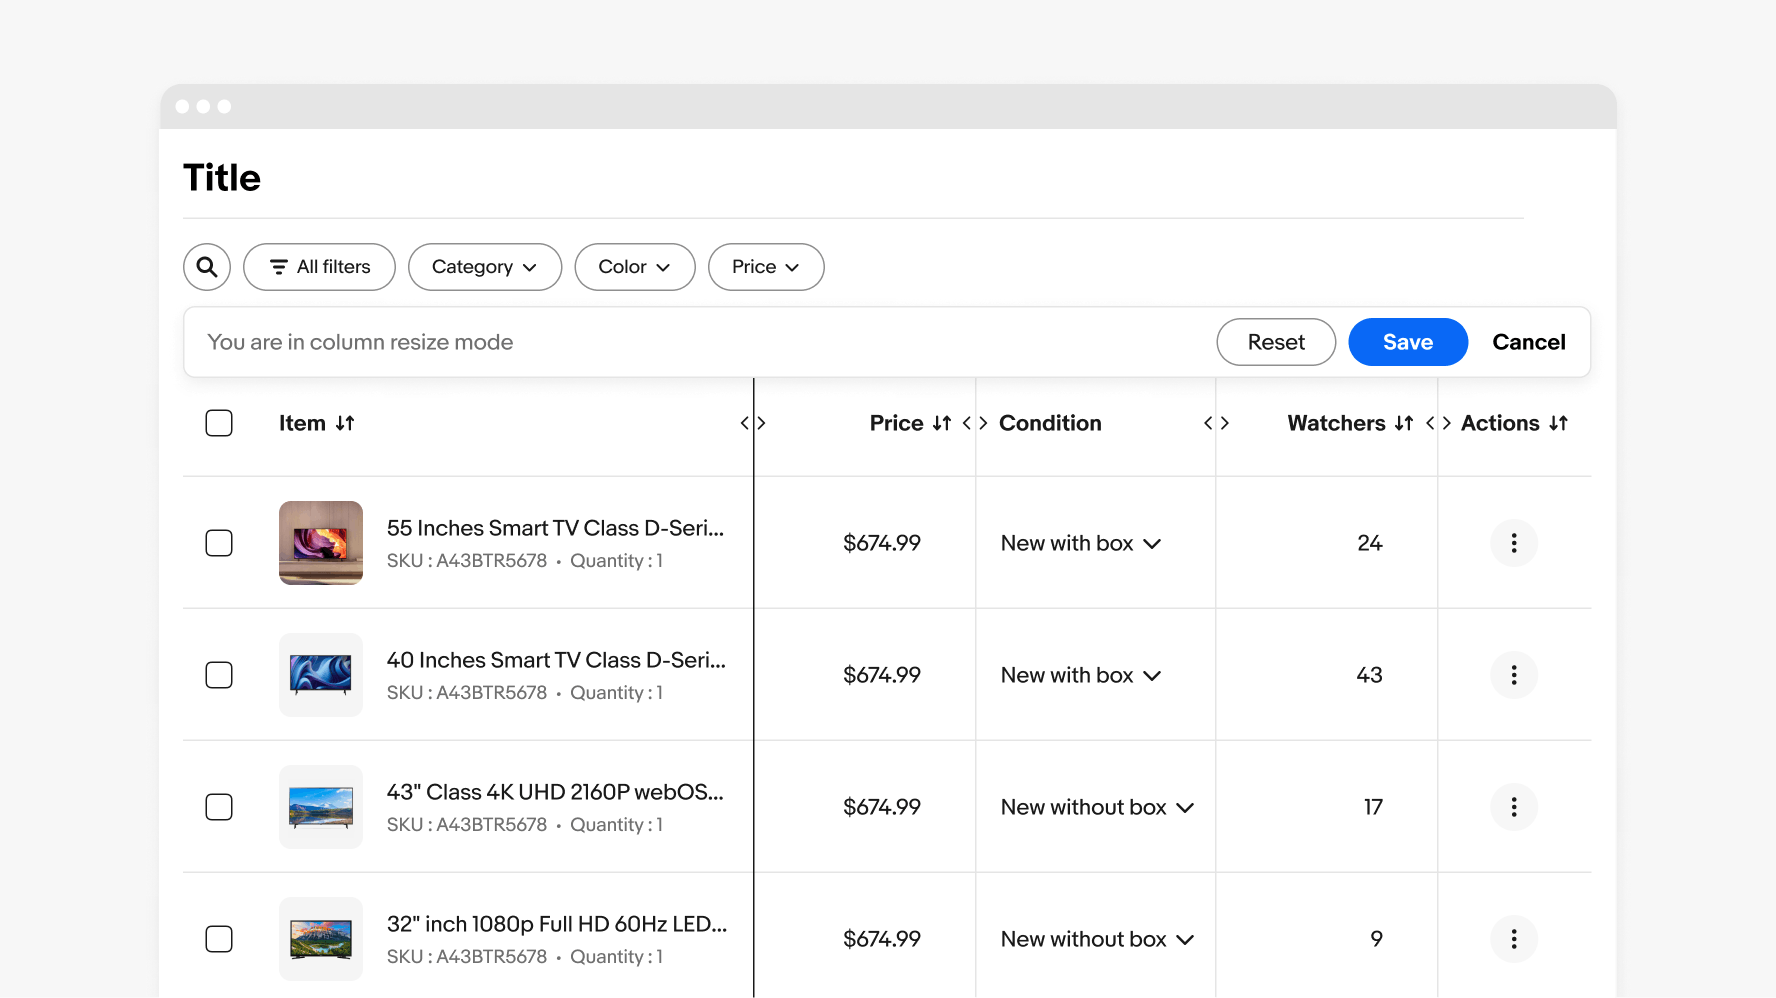This screenshot has width=1776, height=998.
Task: Expand the Category filter dropdown
Action: 484,267
